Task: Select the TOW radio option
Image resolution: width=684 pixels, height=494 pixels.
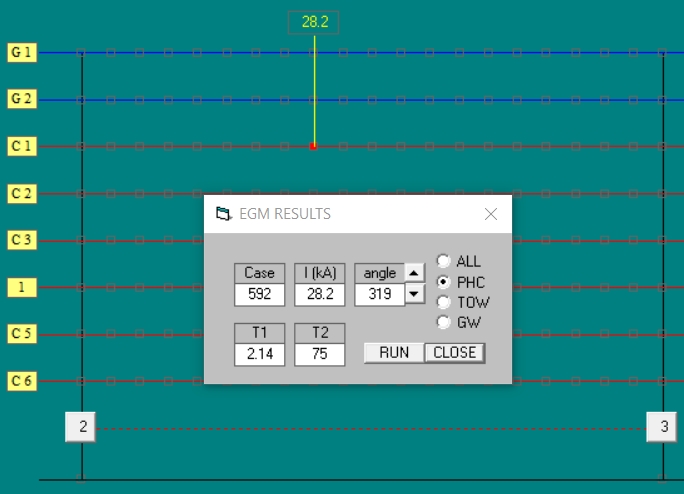Action: point(443,302)
